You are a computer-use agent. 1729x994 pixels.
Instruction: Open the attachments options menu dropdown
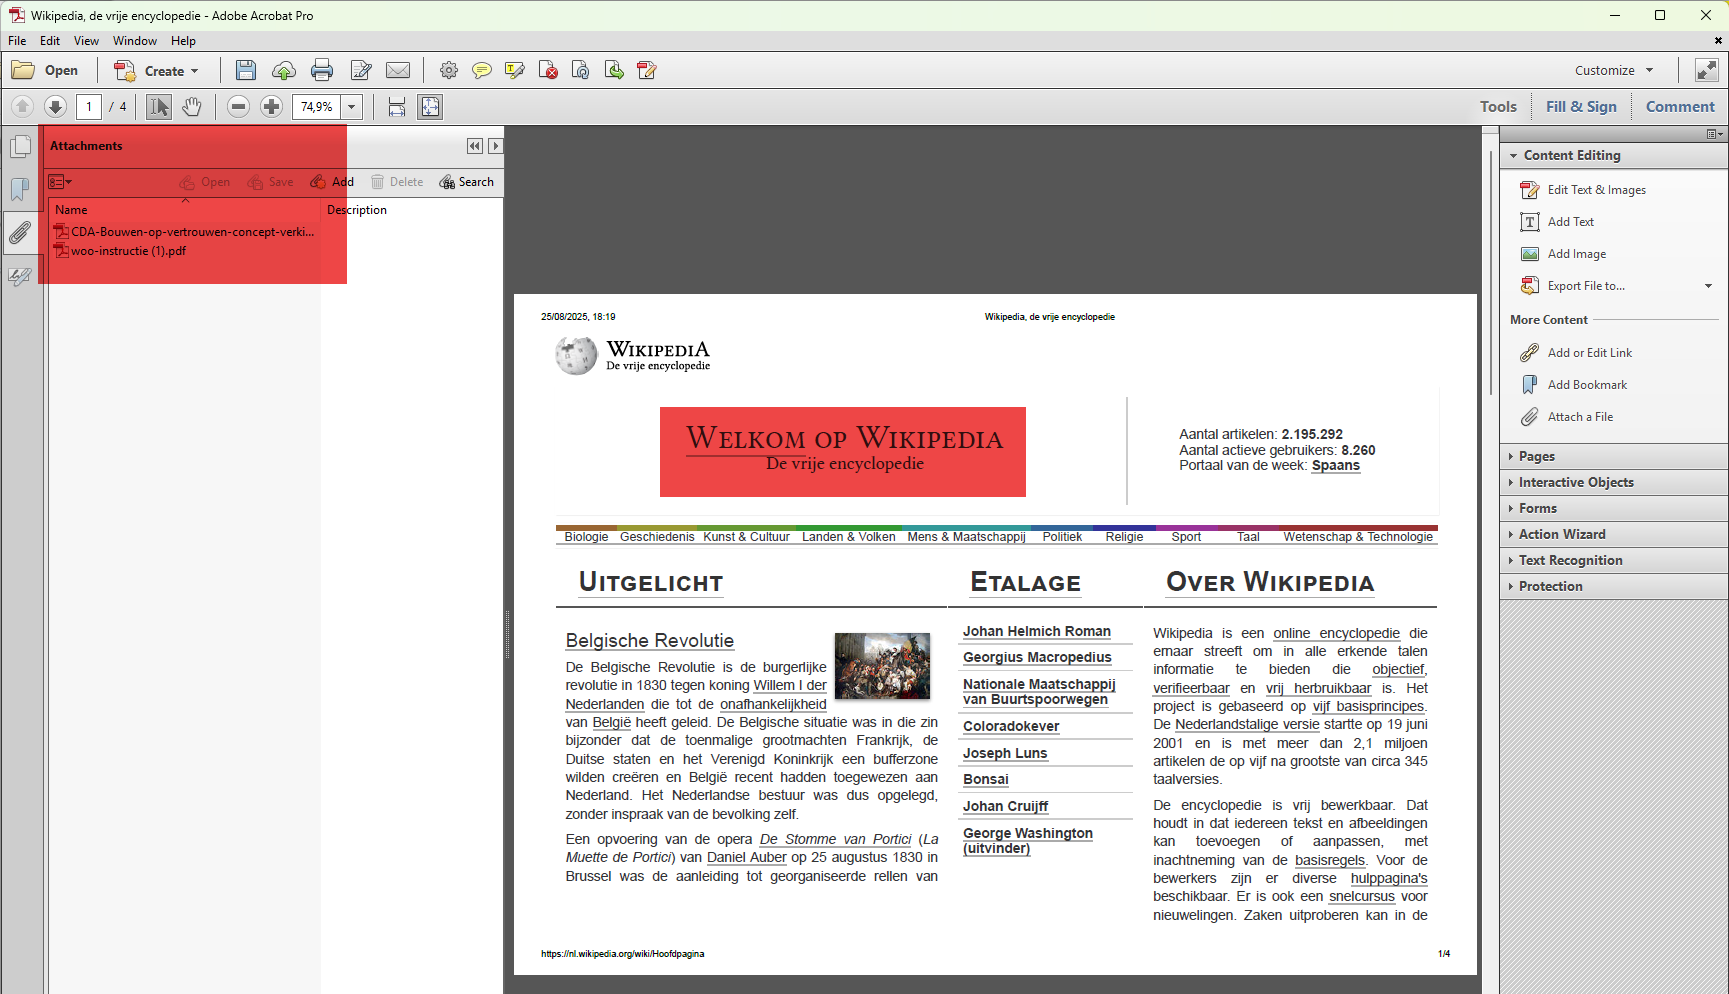(60, 182)
